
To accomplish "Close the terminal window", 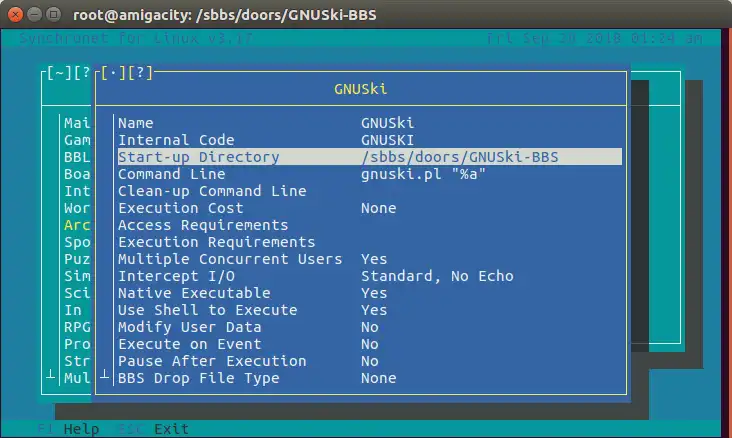I will click(15, 14).
